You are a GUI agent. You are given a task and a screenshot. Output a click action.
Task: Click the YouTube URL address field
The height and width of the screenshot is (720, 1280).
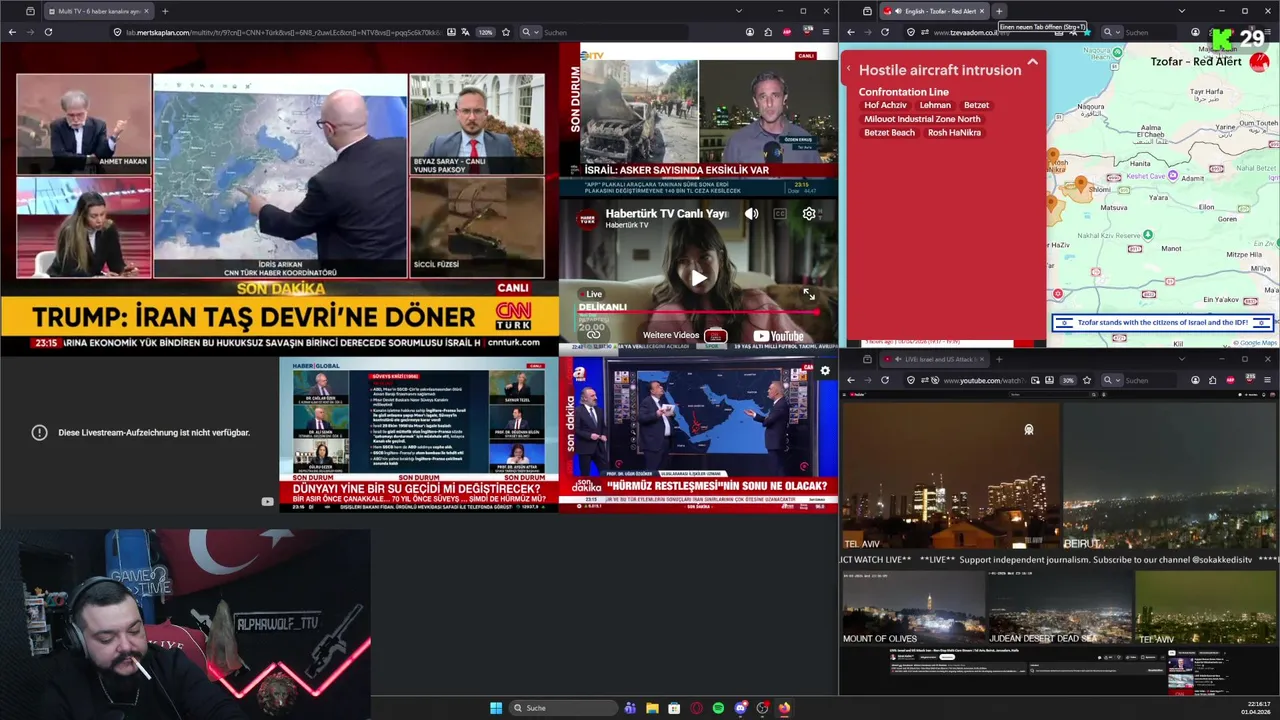pos(984,380)
